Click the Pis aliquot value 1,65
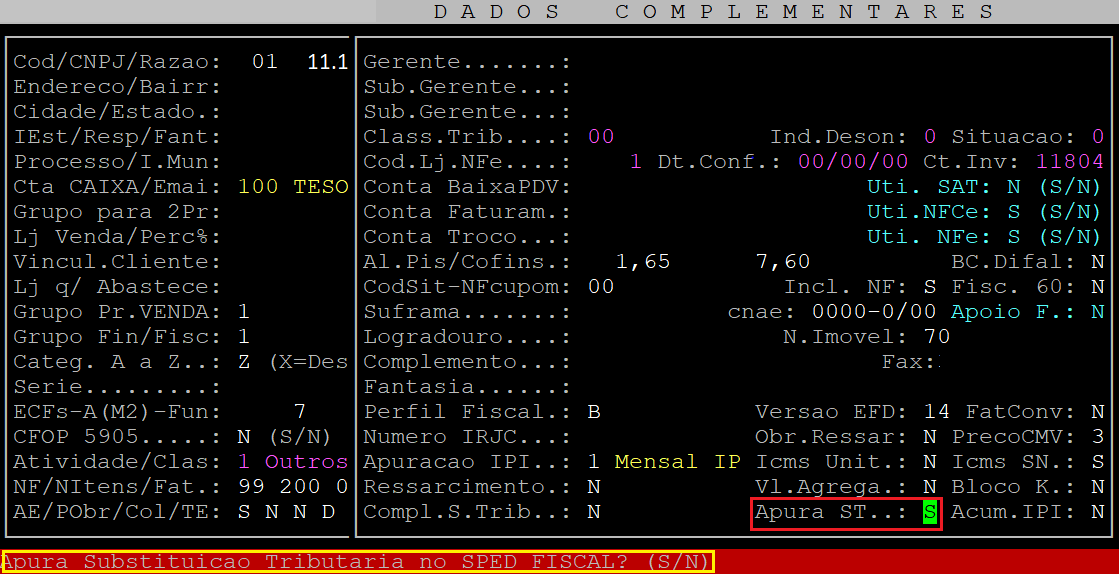The height and width of the screenshot is (574, 1119). pyautogui.click(x=642, y=262)
